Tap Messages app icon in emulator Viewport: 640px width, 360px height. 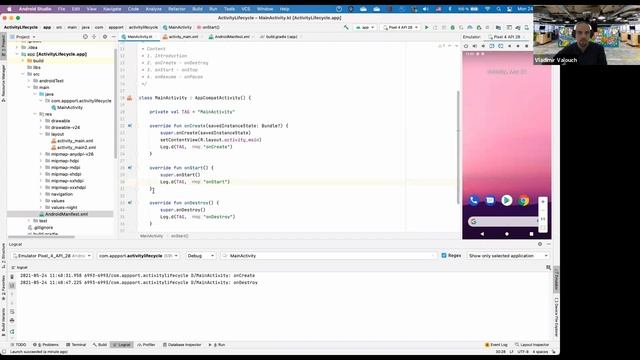[x=490, y=200]
